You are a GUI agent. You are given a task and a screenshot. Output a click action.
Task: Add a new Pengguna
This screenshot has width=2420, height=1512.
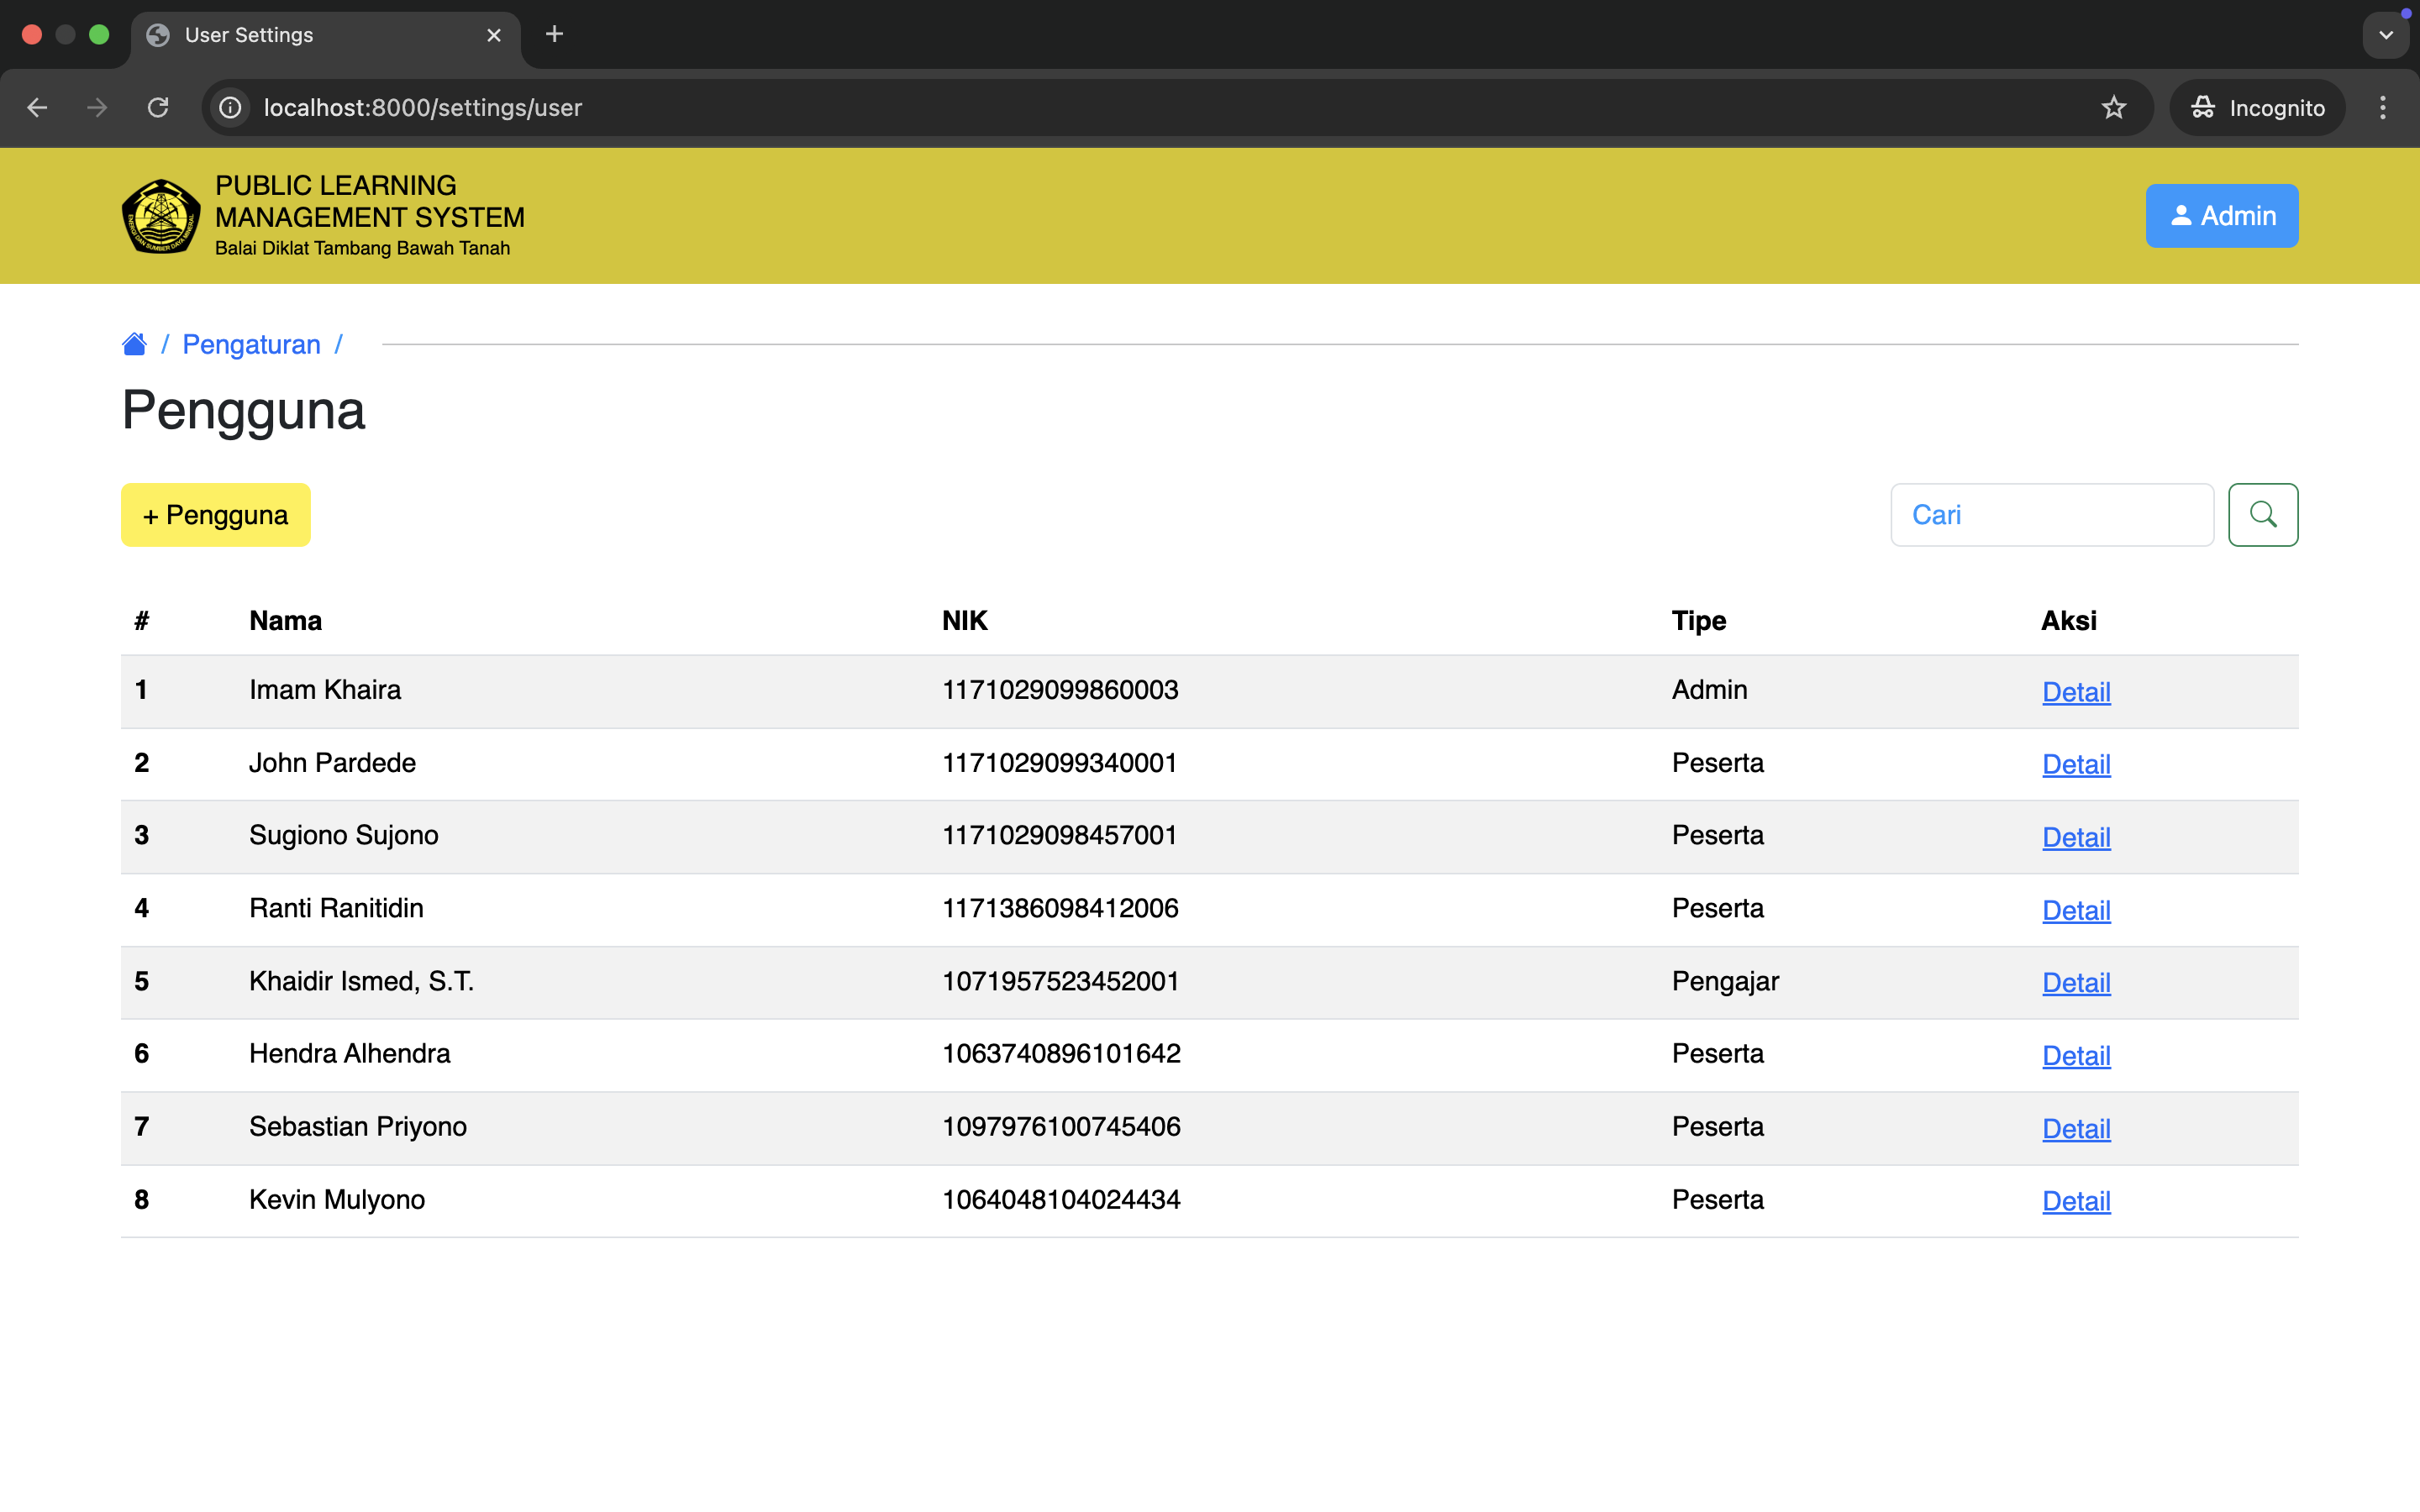[215, 515]
